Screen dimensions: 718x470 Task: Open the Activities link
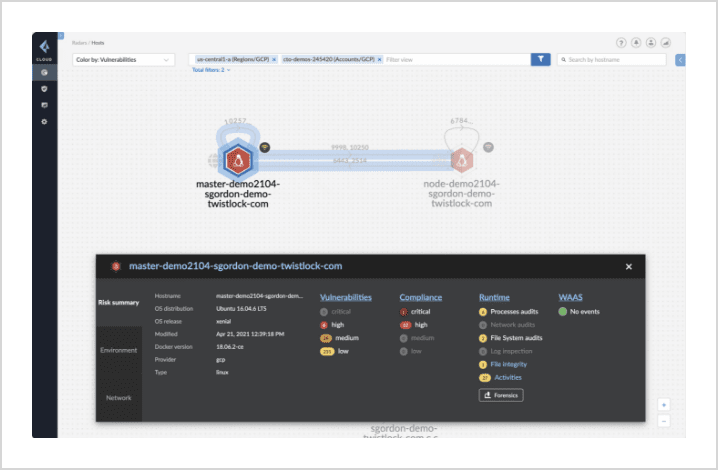click(x=508, y=377)
